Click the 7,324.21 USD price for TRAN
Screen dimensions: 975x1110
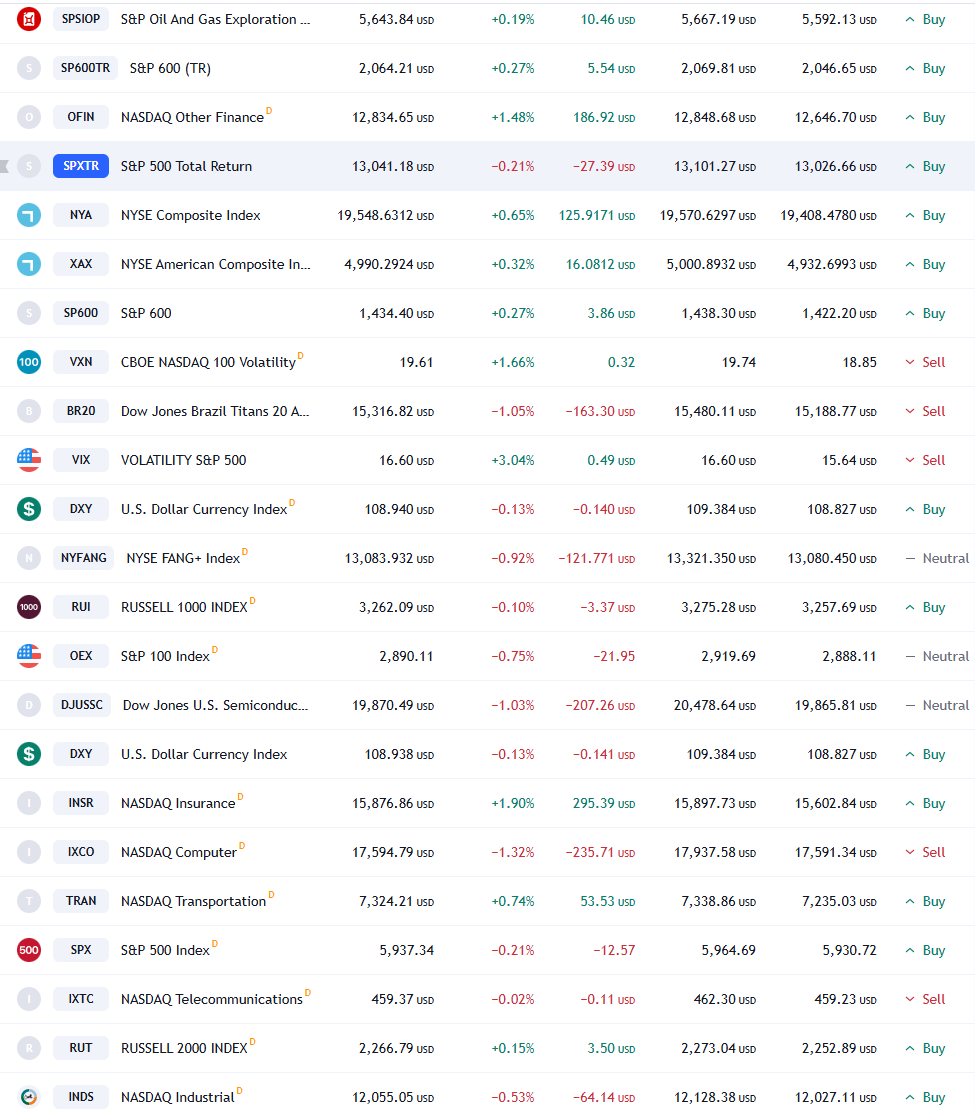tap(397, 901)
